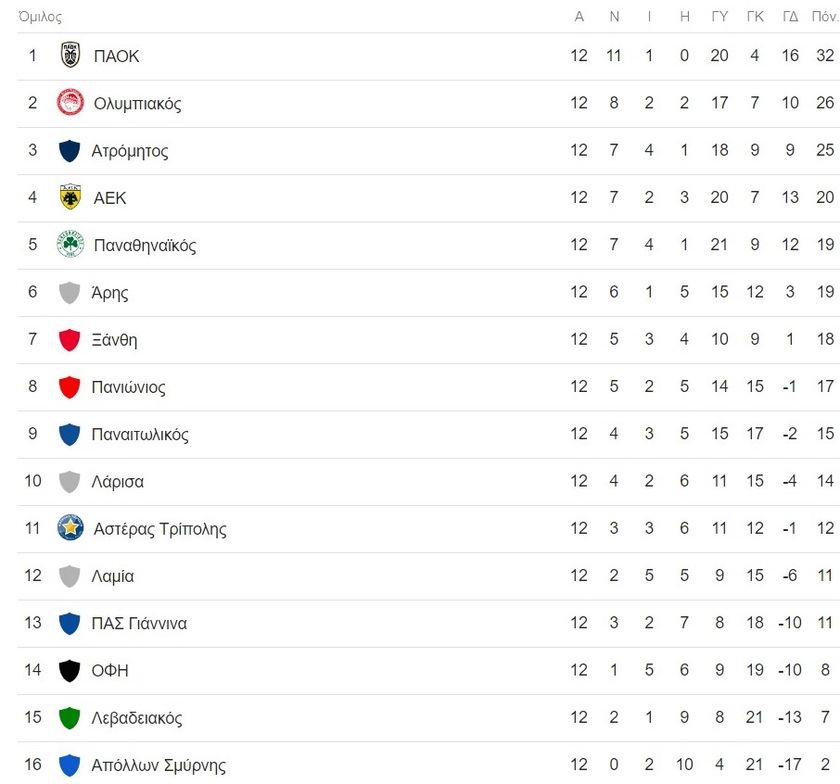Click the Πανιώνιος team name
This screenshot has width=840, height=784.
[129, 387]
